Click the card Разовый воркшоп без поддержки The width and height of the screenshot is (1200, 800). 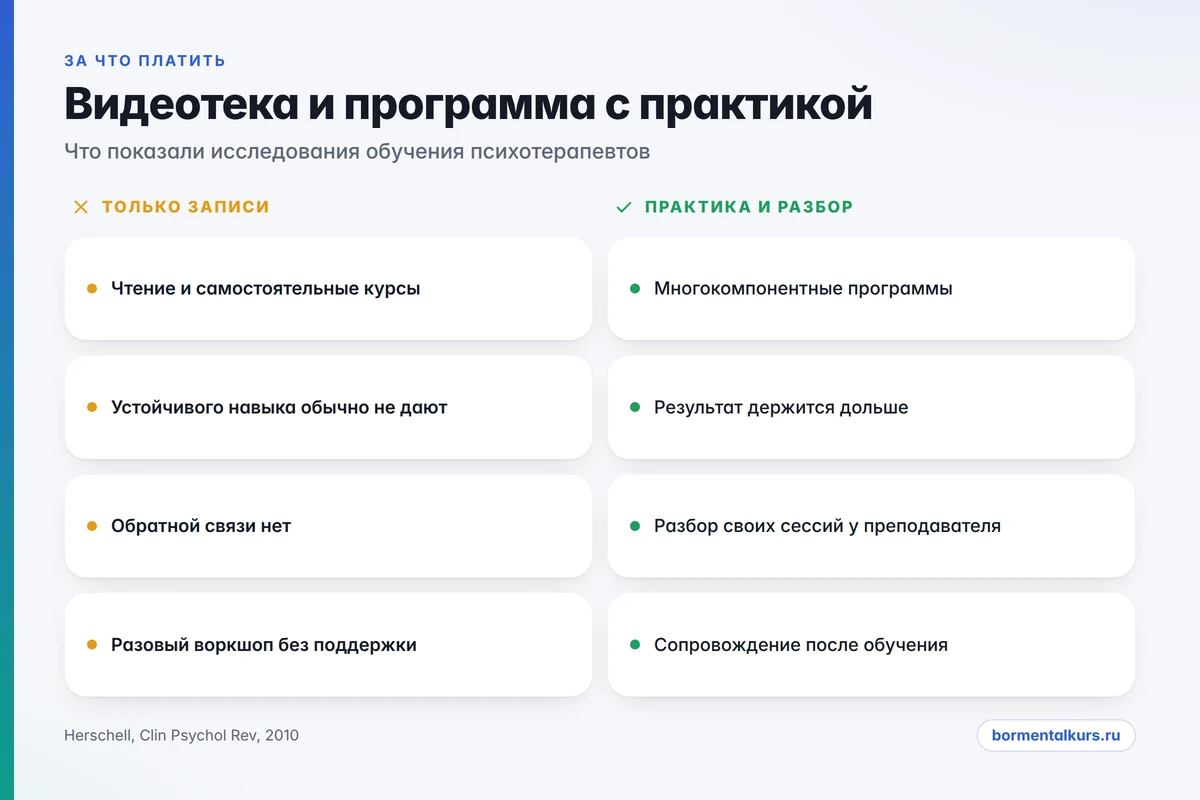[328, 645]
